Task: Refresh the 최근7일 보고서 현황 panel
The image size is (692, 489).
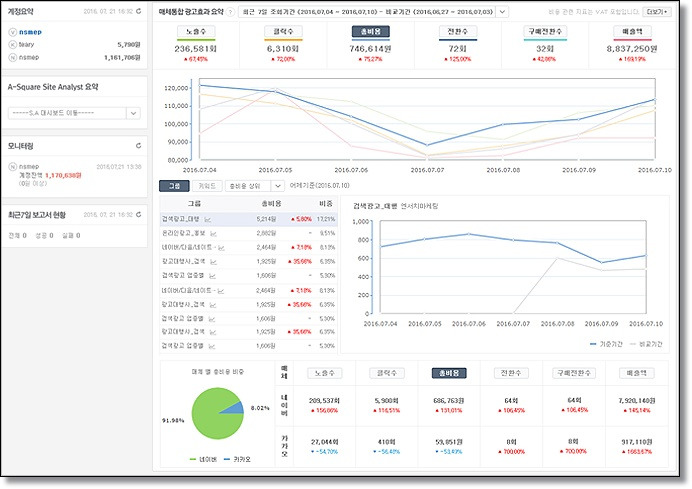Action: point(139,214)
